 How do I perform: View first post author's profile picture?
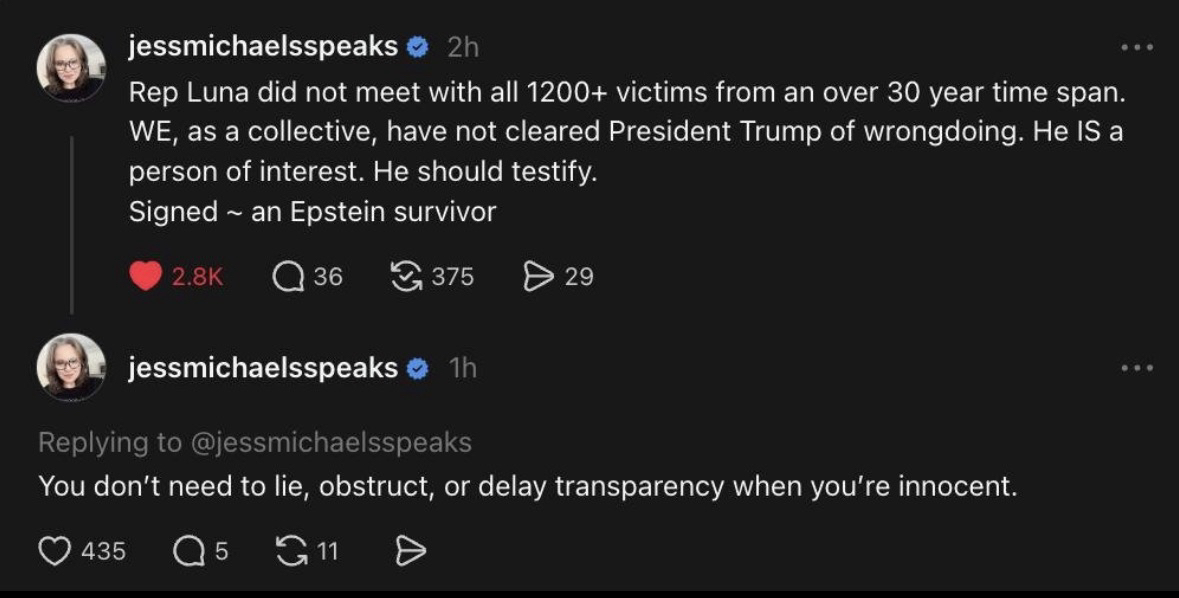point(71,67)
